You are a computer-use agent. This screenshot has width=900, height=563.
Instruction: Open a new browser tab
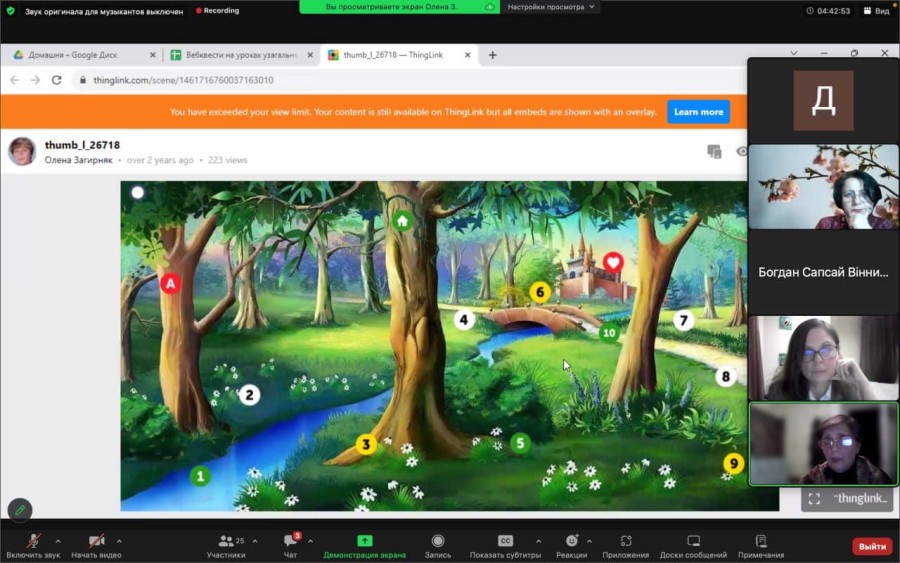click(492, 55)
